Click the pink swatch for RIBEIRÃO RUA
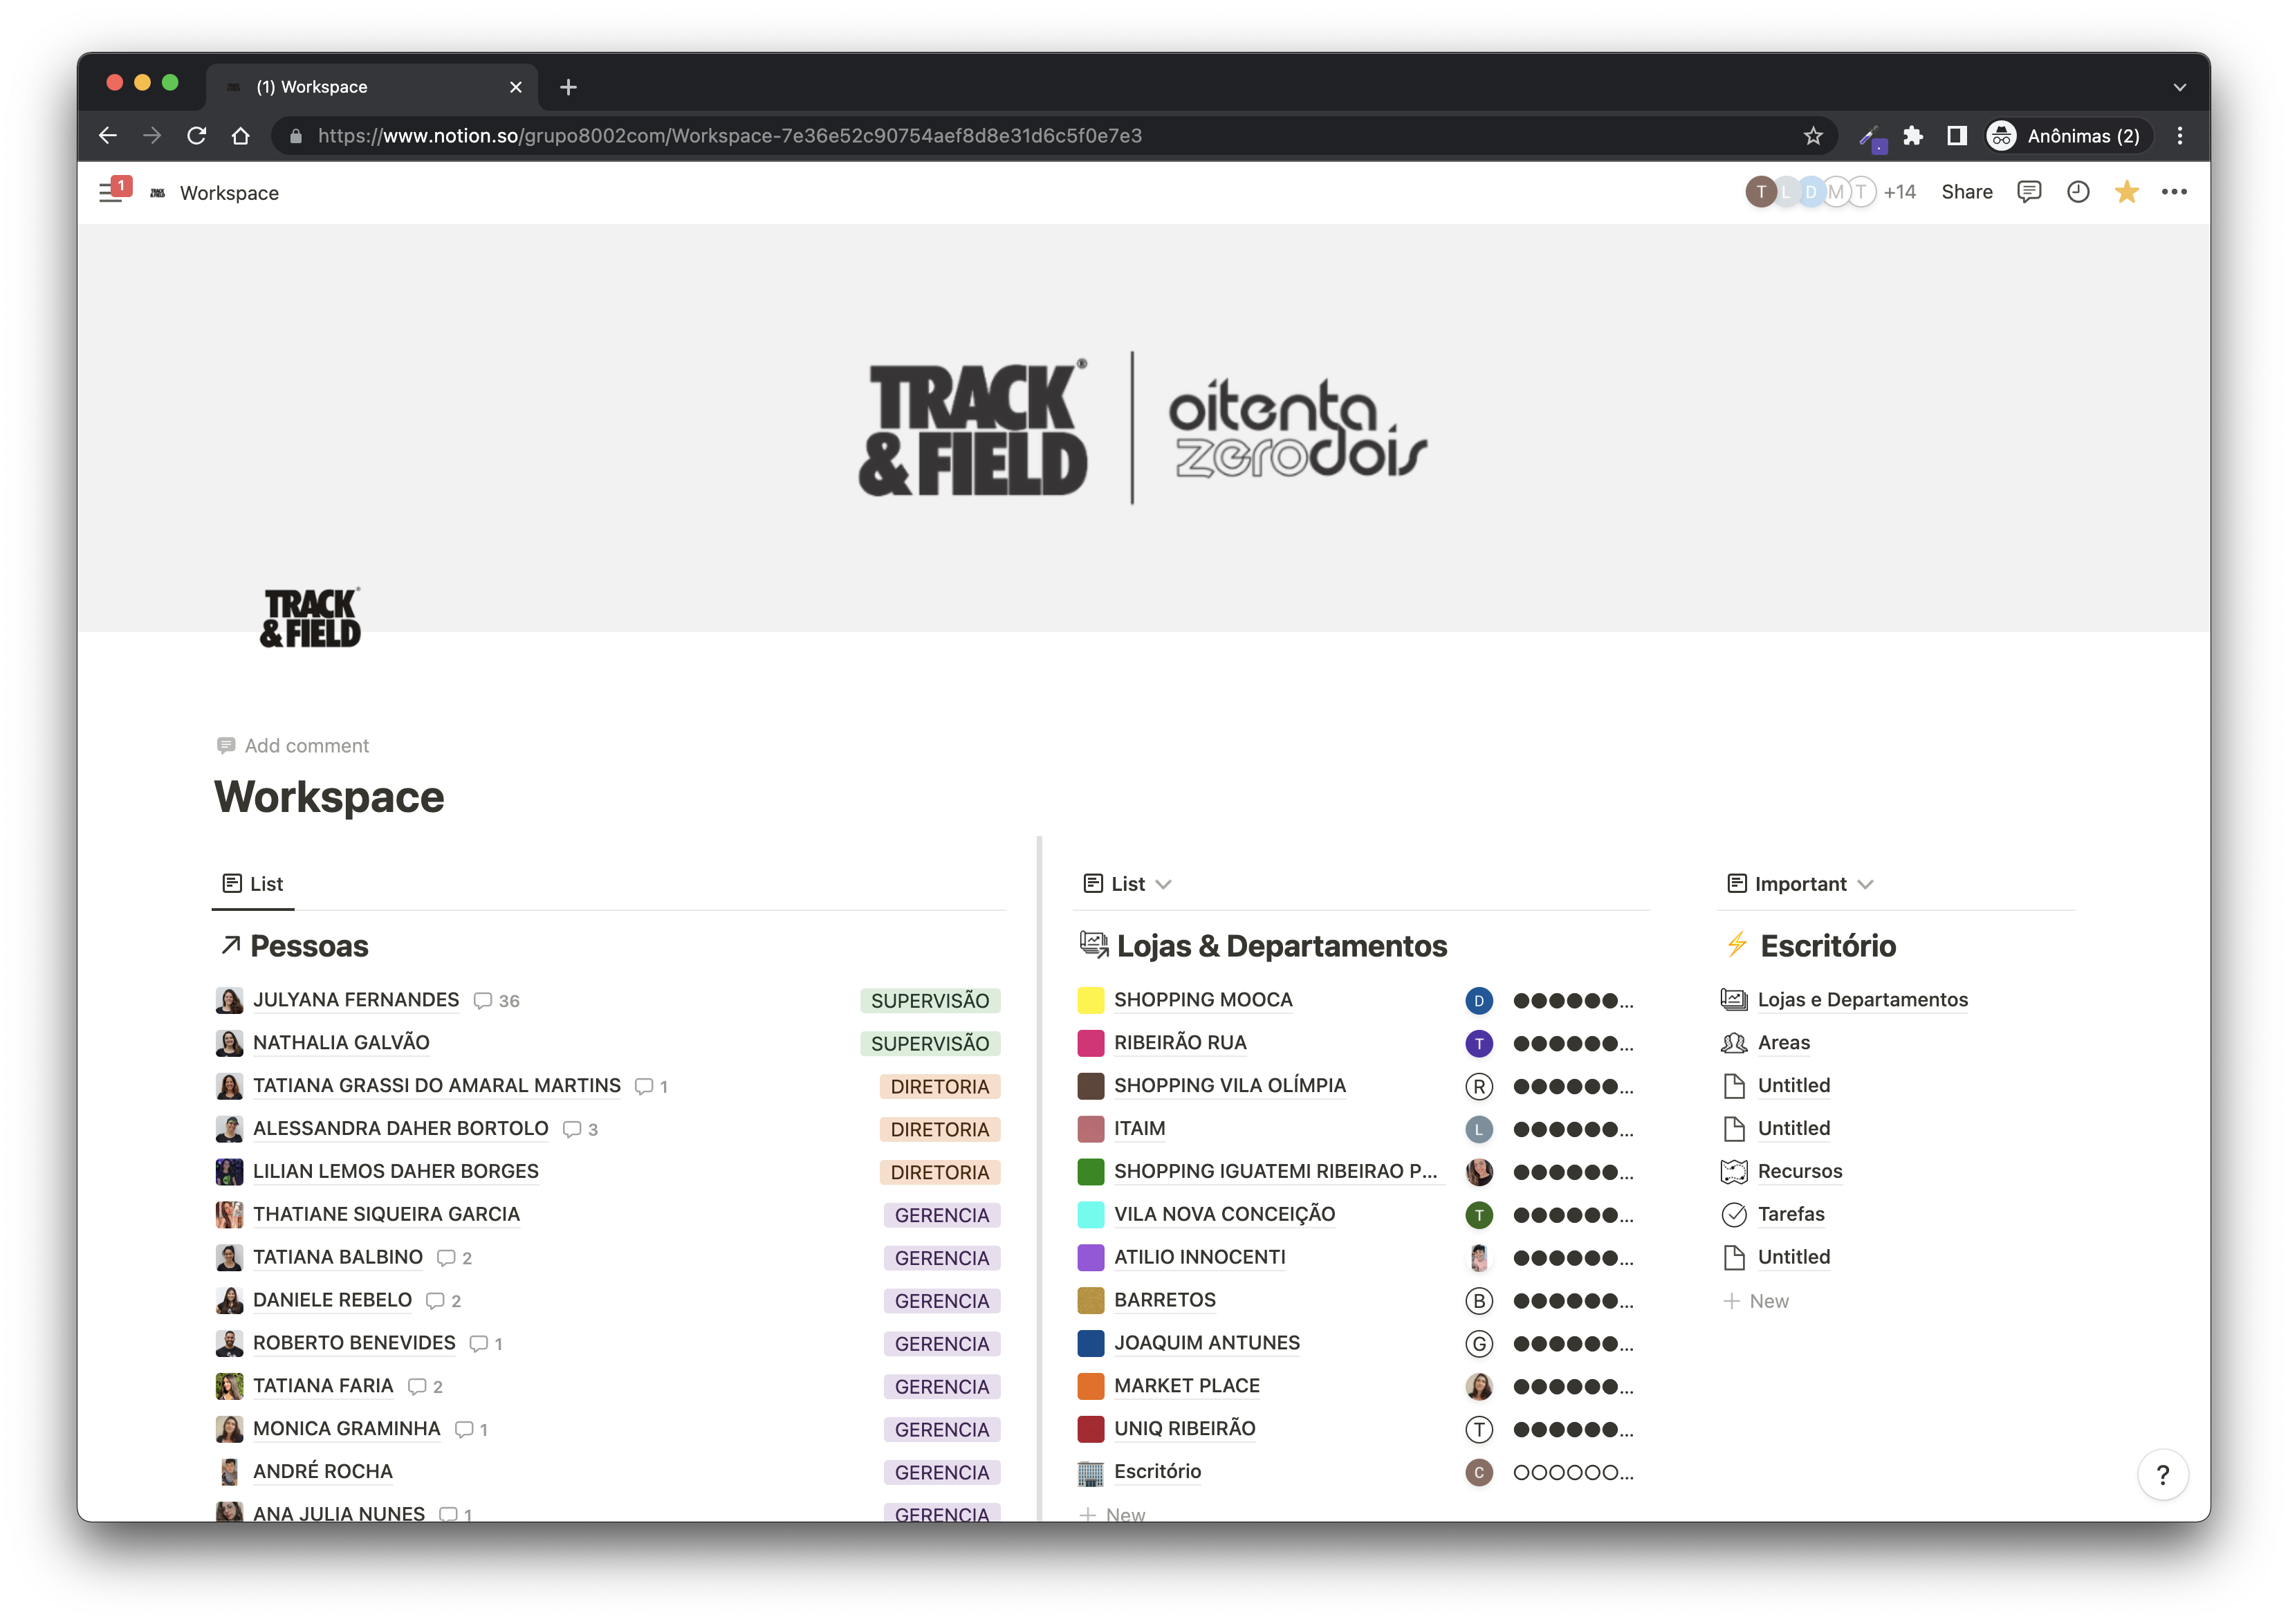Screen dimensions: 2288x1624 pyautogui.click(x=1090, y=1043)
